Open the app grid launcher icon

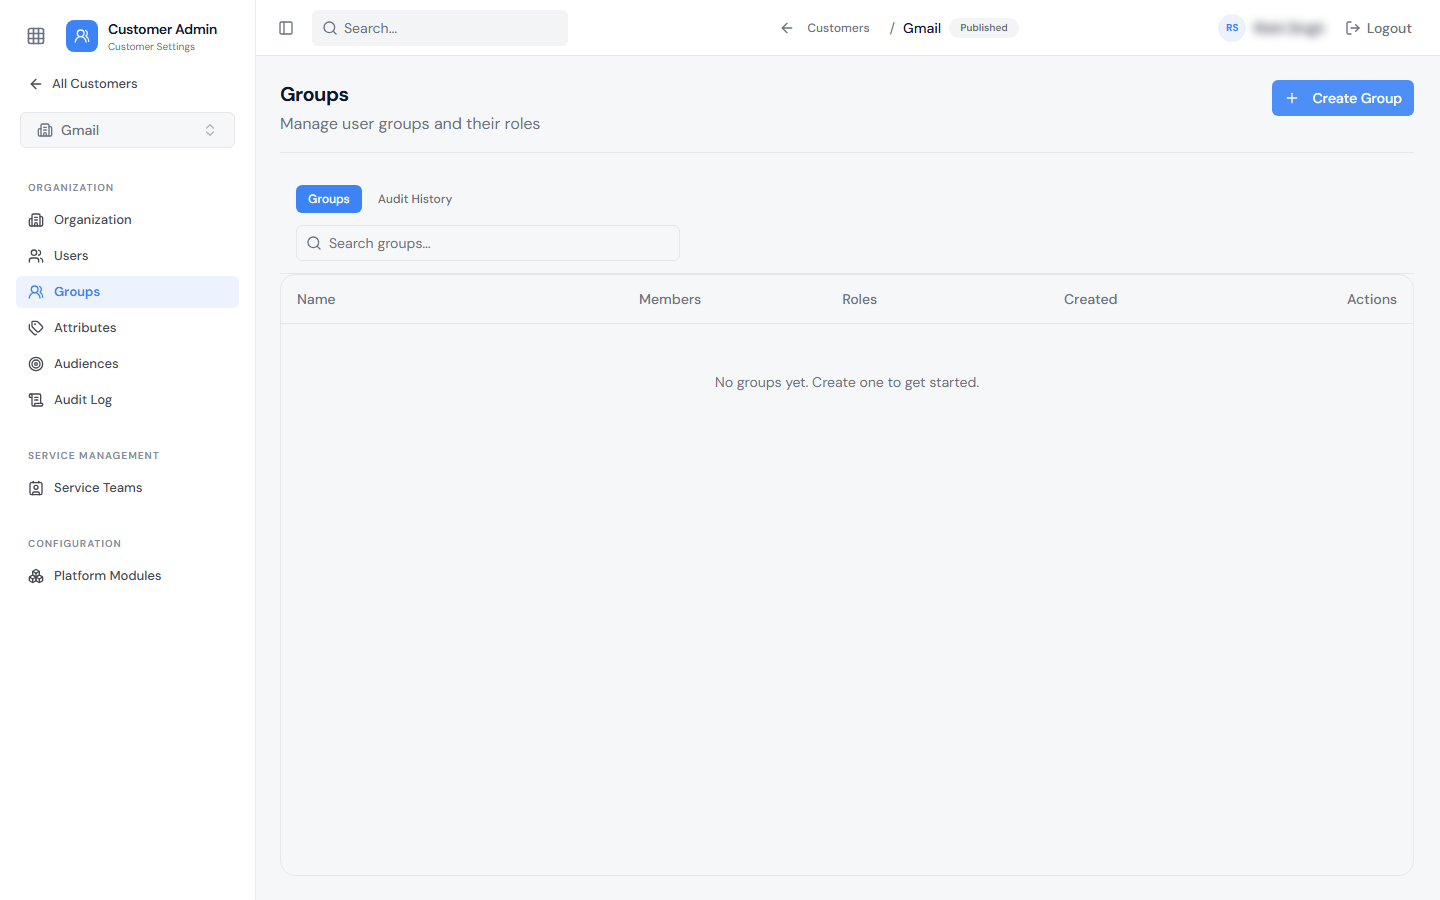pos(36,36)
